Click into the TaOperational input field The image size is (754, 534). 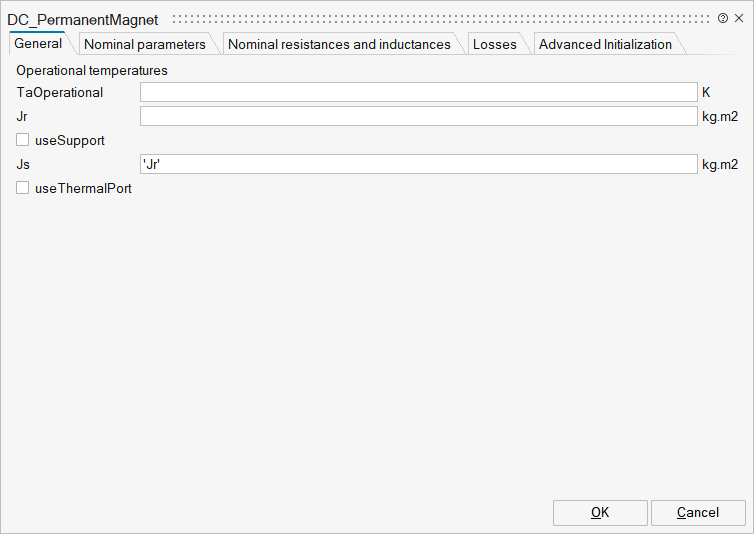pos(418,92)
